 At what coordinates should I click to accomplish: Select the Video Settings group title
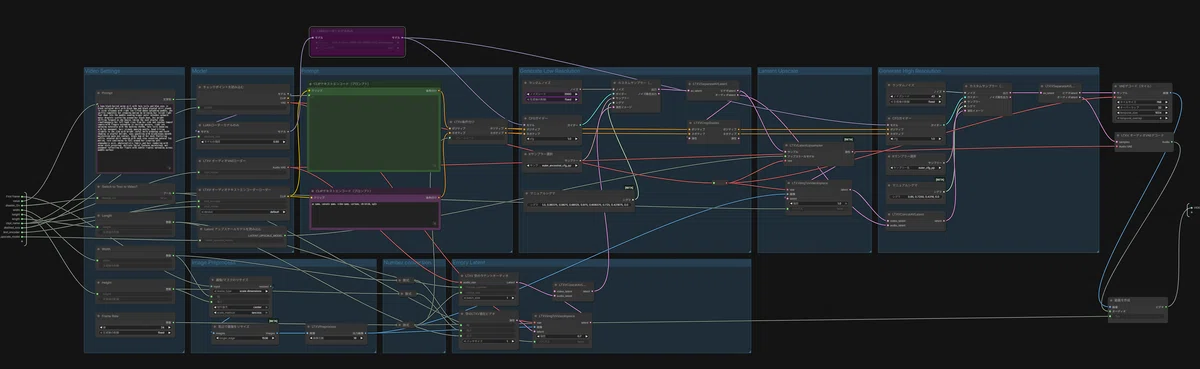pos(103,72)
